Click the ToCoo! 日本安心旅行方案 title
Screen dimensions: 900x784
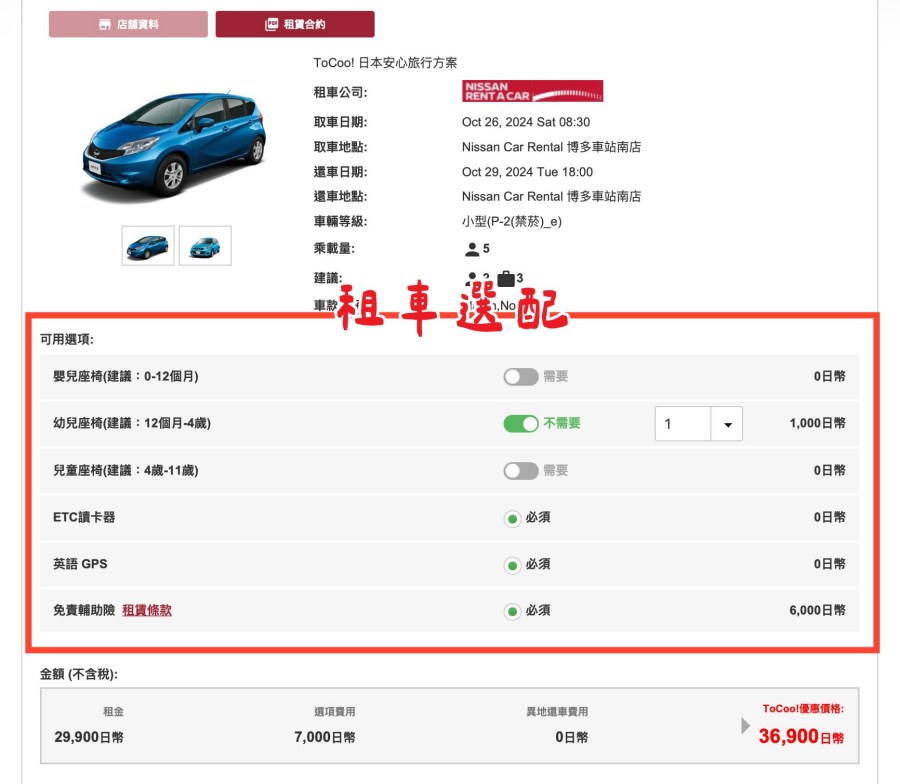pos(385,63)
